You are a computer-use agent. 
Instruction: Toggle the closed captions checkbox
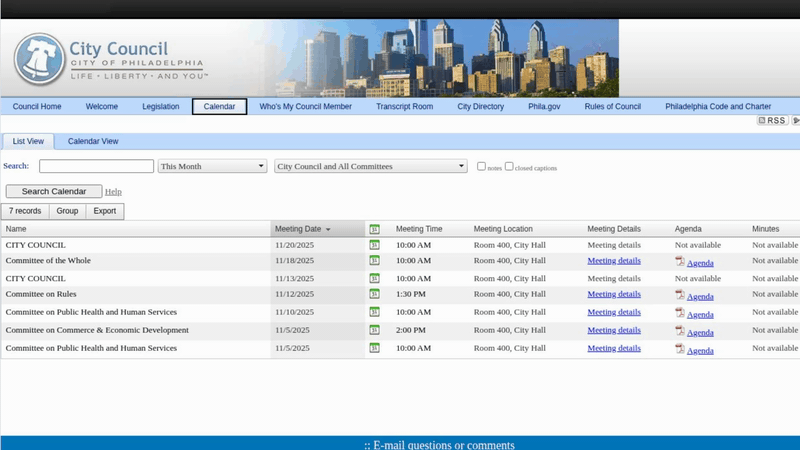coord(509,166)
